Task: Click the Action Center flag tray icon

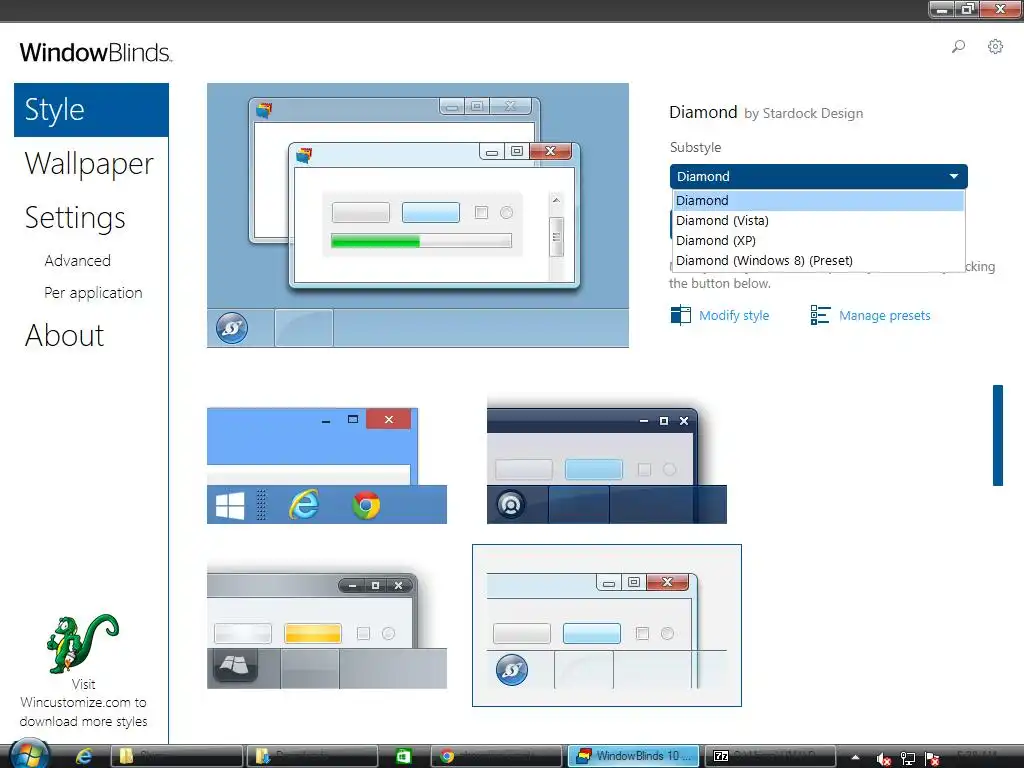Action: coord(932,759)
